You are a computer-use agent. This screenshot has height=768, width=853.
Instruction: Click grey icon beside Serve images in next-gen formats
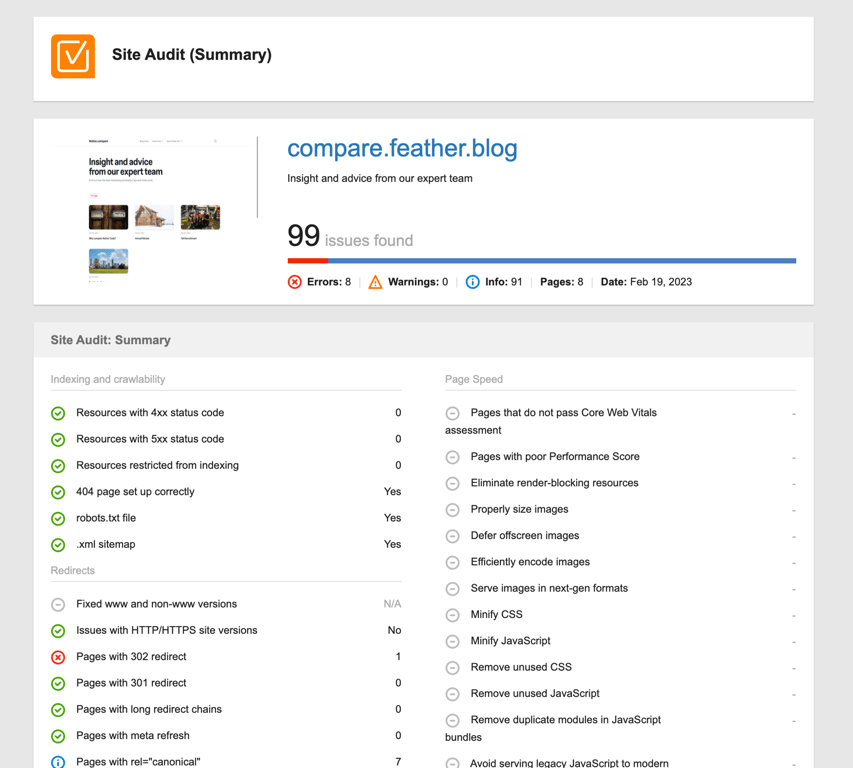tap(453, 589)
